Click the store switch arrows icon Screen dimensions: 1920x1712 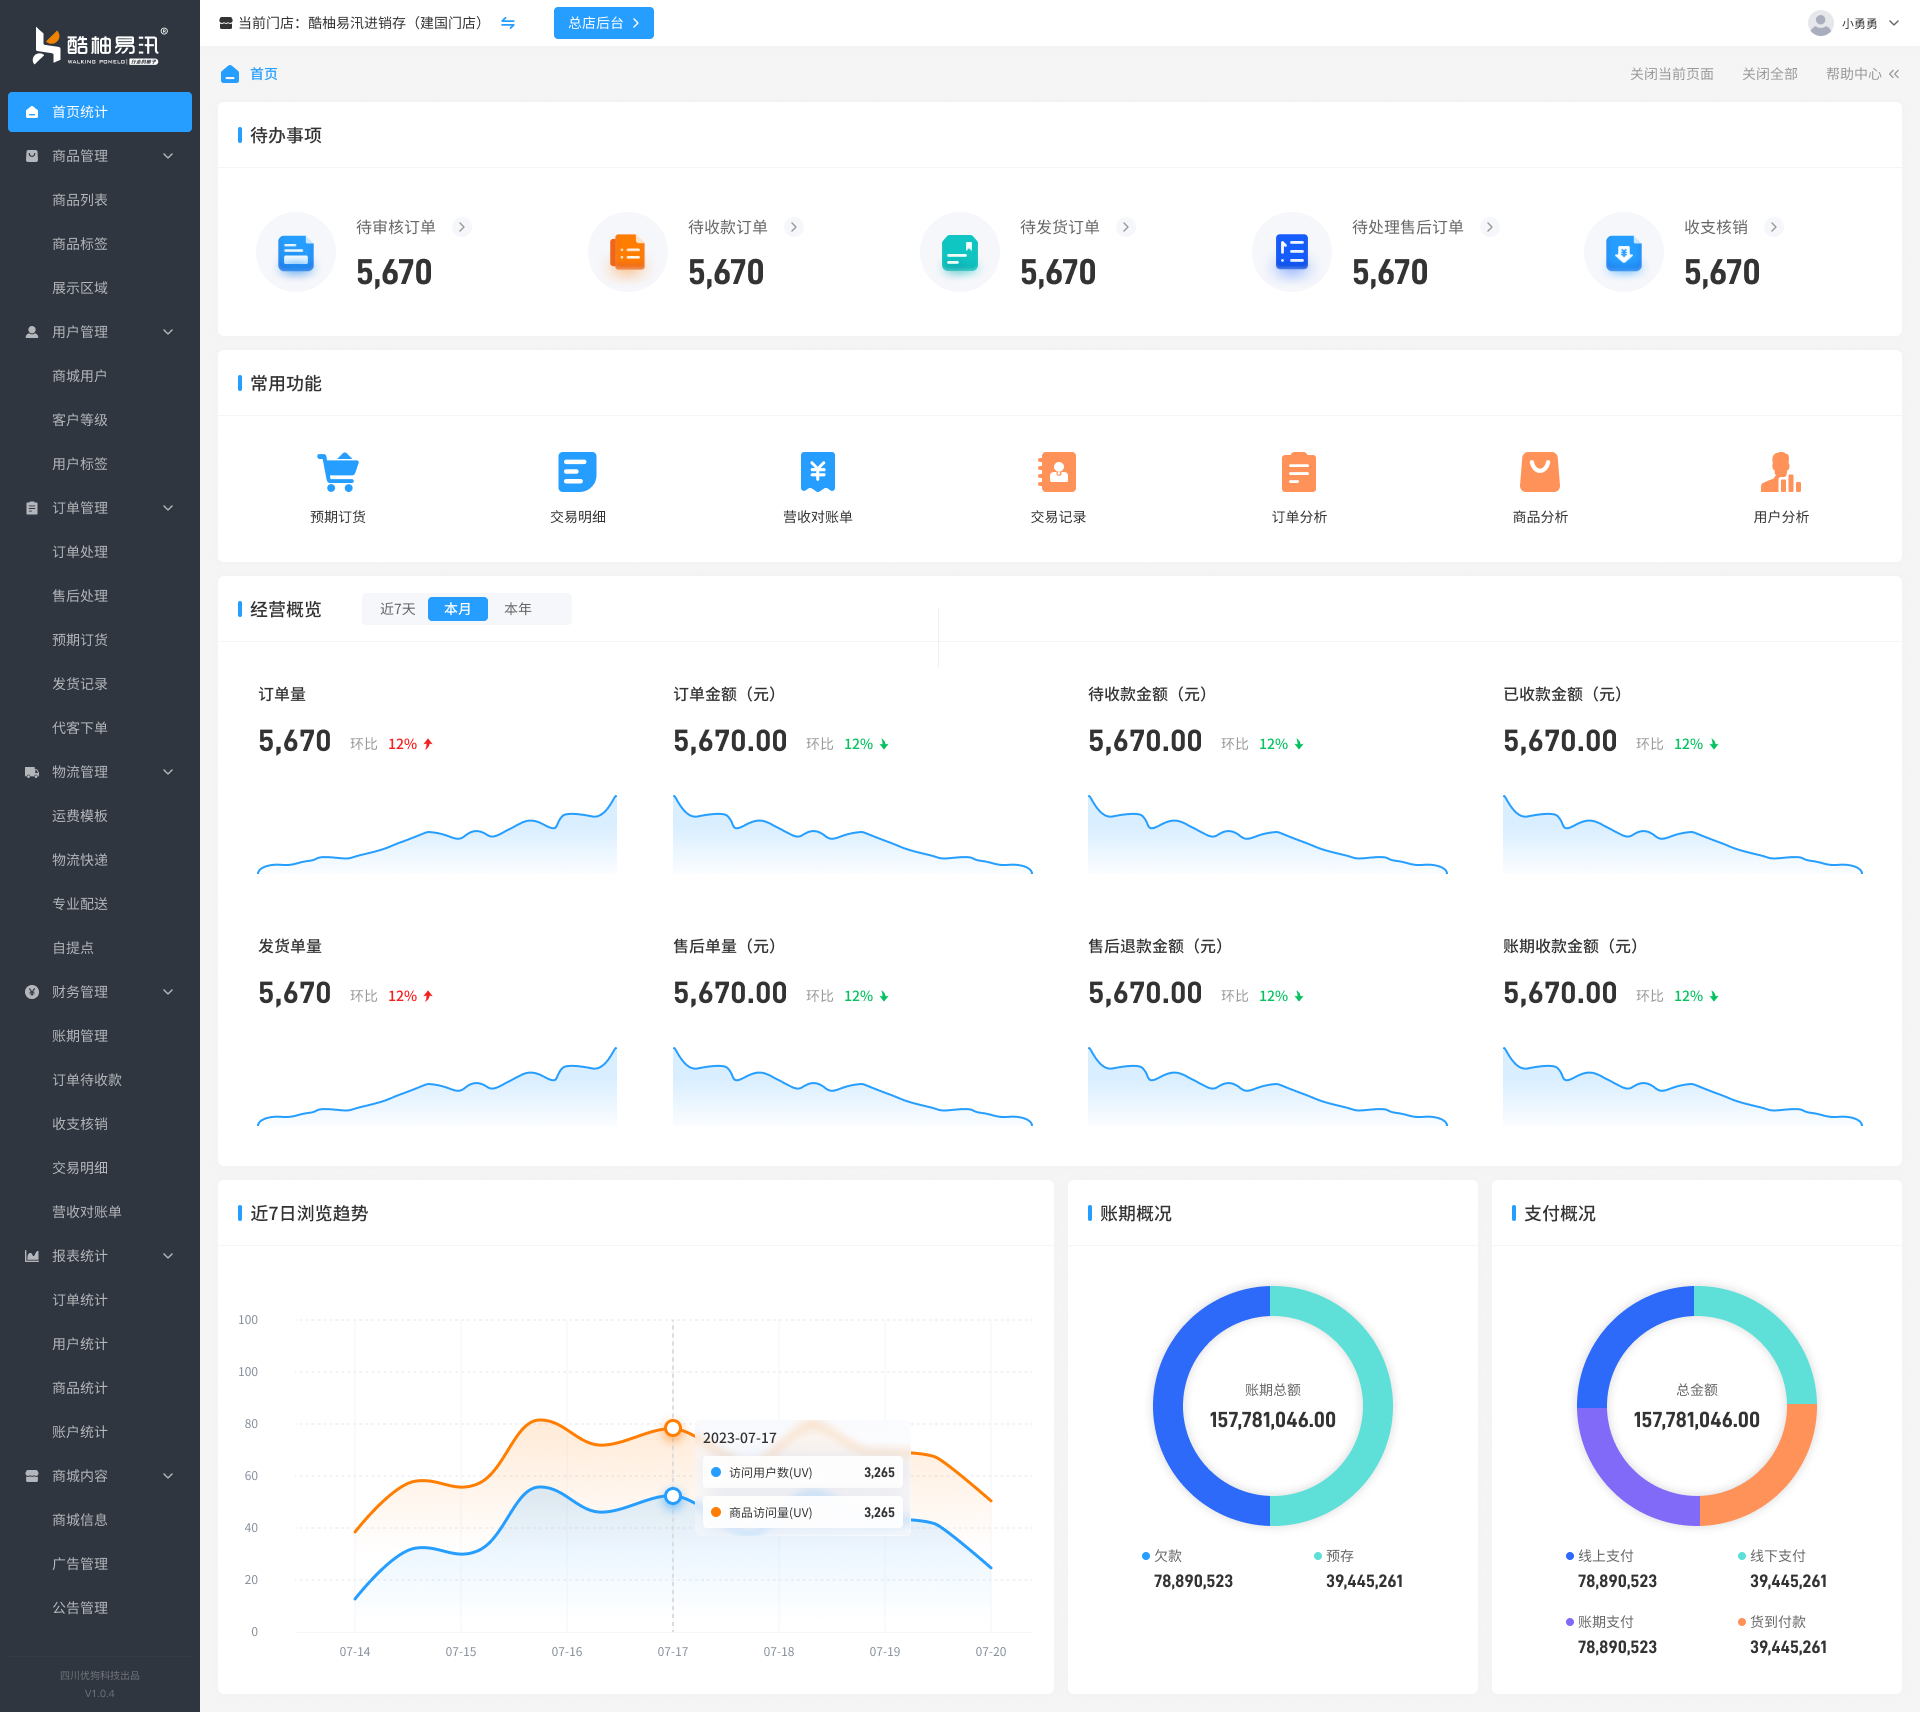click(508, 23)
